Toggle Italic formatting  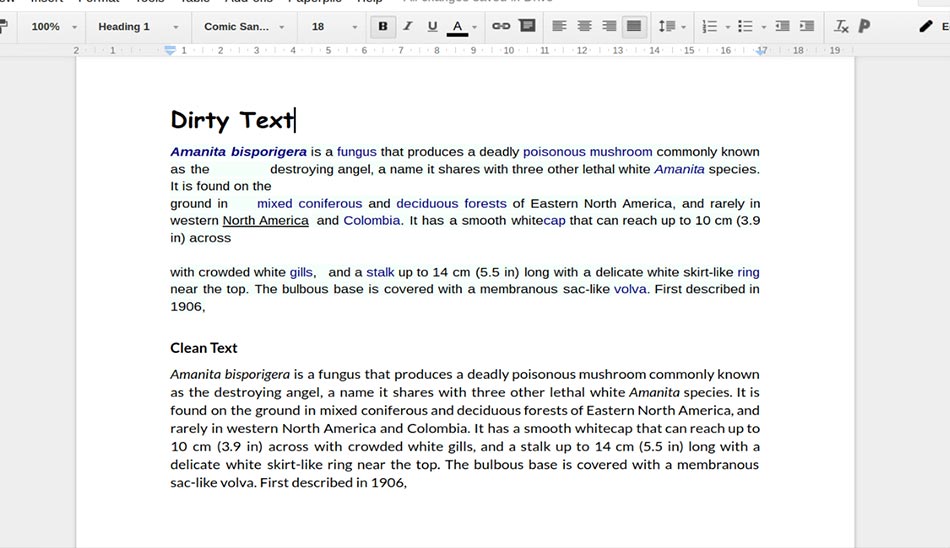(408, 26)
